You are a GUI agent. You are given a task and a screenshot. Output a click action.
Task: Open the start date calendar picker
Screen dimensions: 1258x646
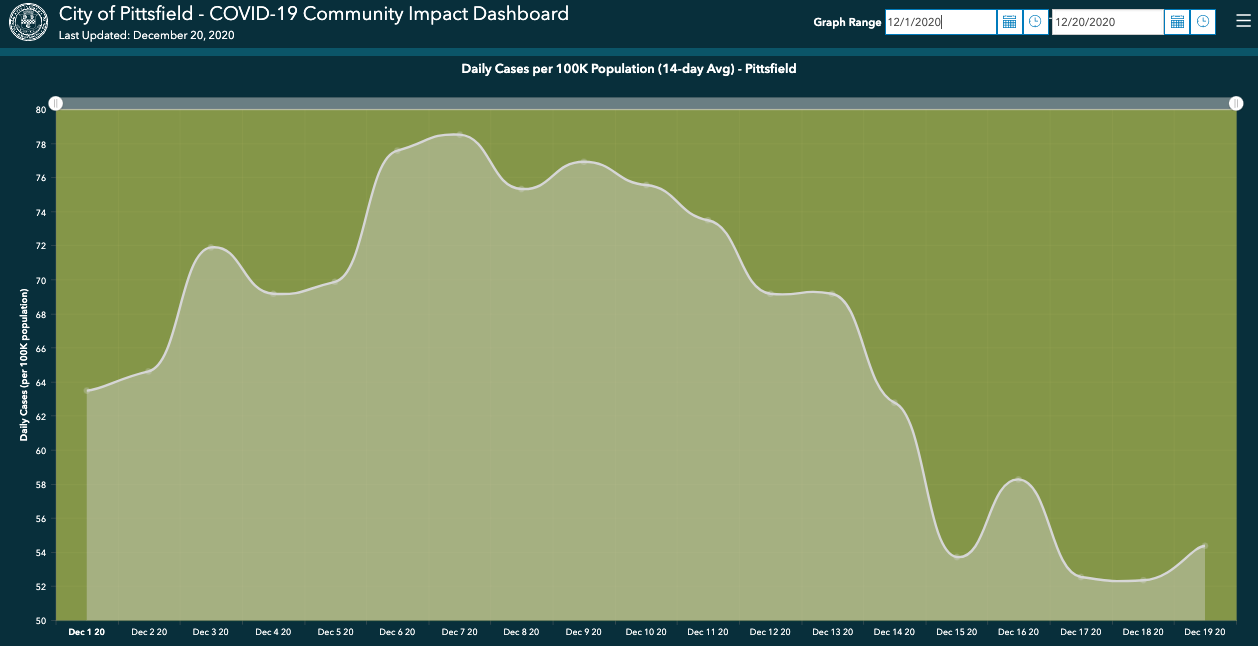click(x=1009, y=22)
